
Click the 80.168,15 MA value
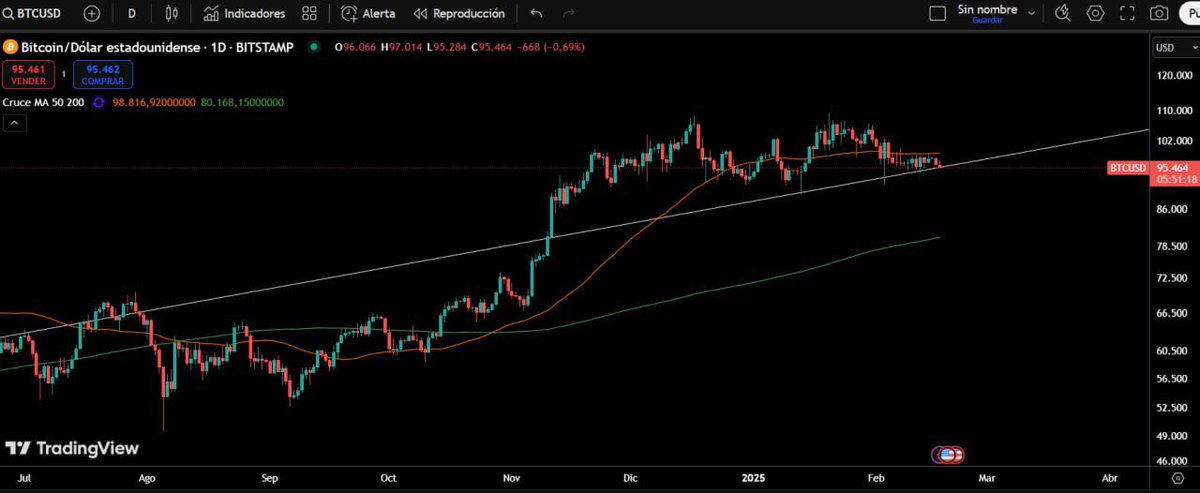click(241, 102)
